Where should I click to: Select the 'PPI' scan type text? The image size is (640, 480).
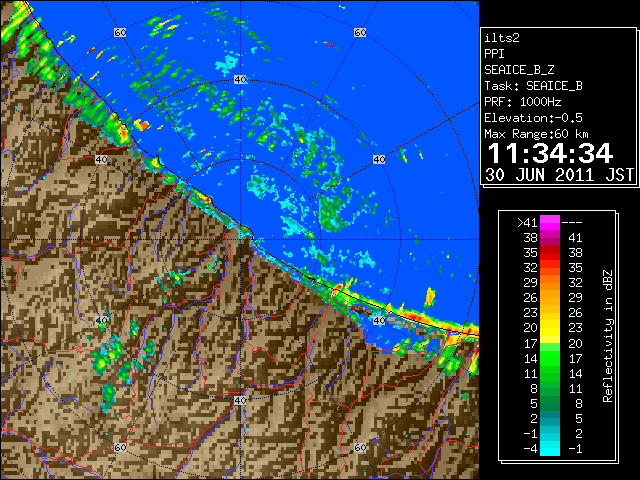[494, 54]
